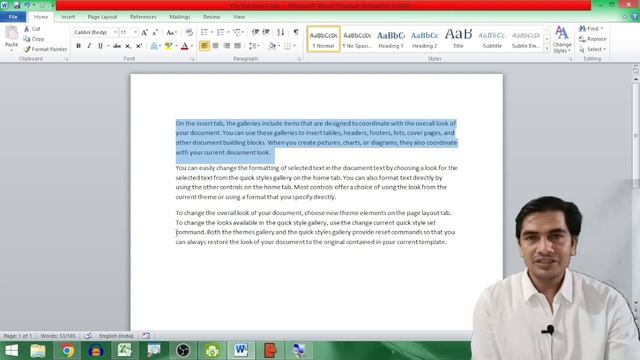Open the File tab
This screenshot has height=360, width=640.
[13, 17]
